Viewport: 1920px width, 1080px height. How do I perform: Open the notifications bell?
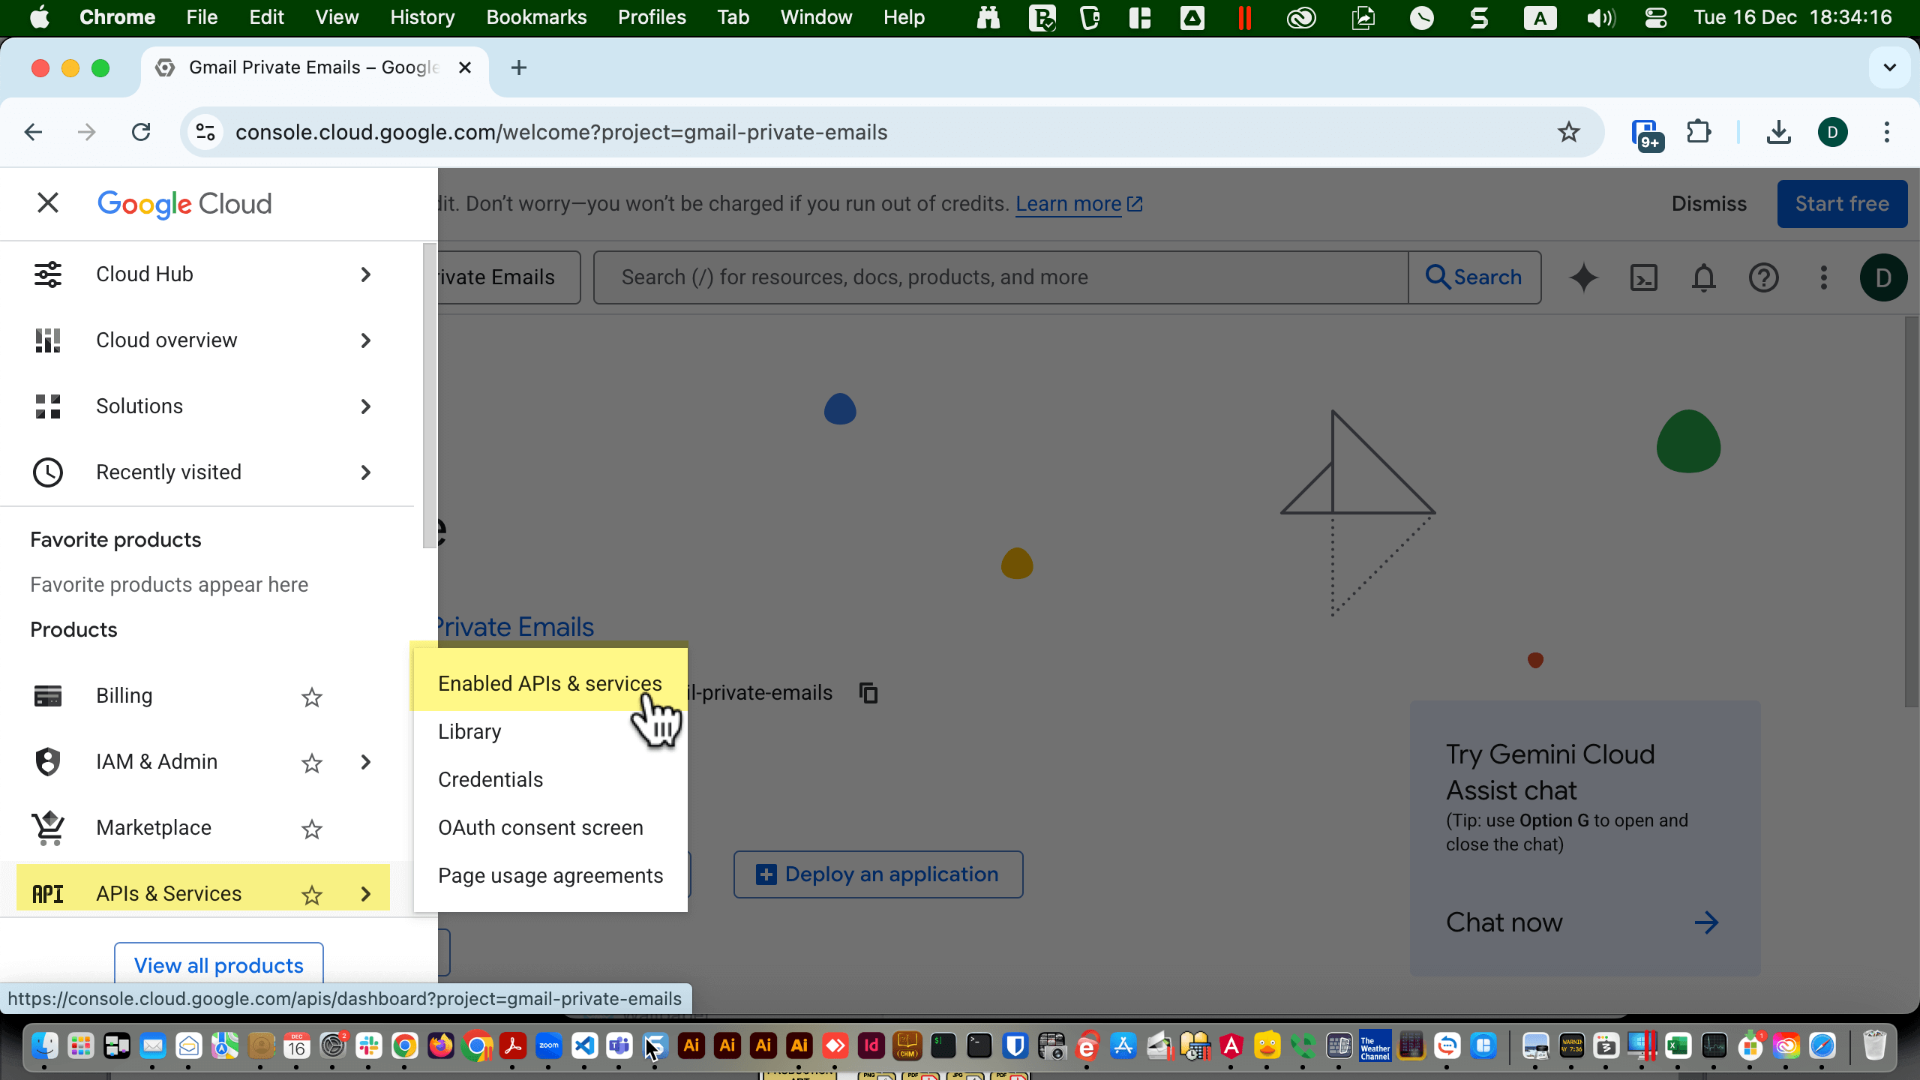[1704, 277]
